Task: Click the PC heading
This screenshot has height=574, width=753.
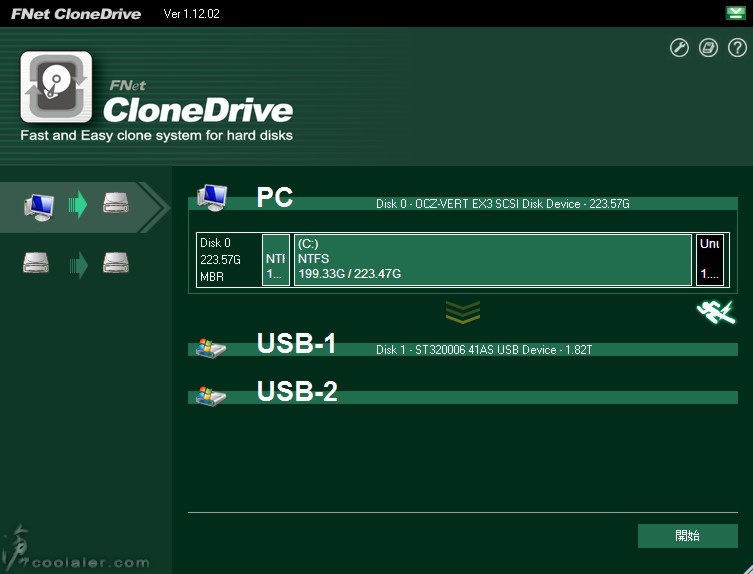Action: coord(275,197)
